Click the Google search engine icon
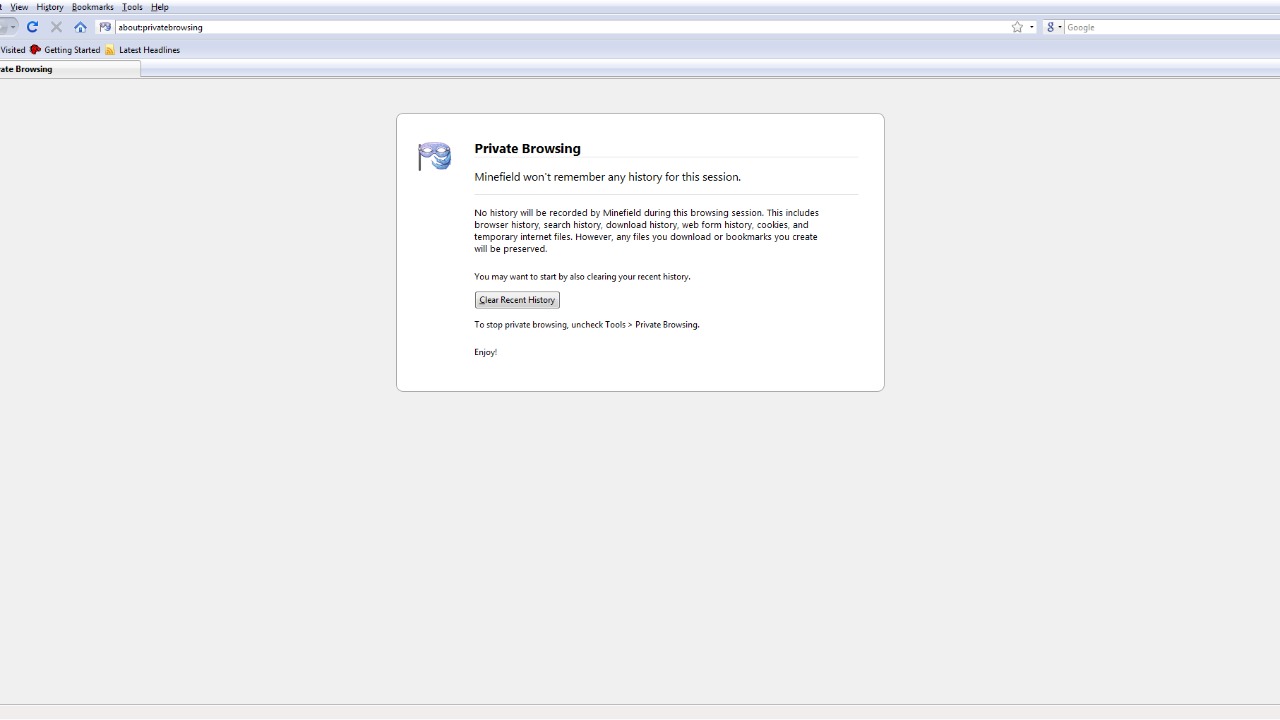 click(x=1049, y=27)
